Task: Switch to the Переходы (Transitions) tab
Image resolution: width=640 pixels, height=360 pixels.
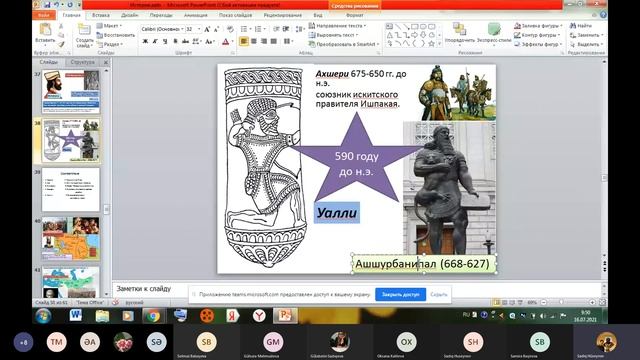Action: [161, 15]
